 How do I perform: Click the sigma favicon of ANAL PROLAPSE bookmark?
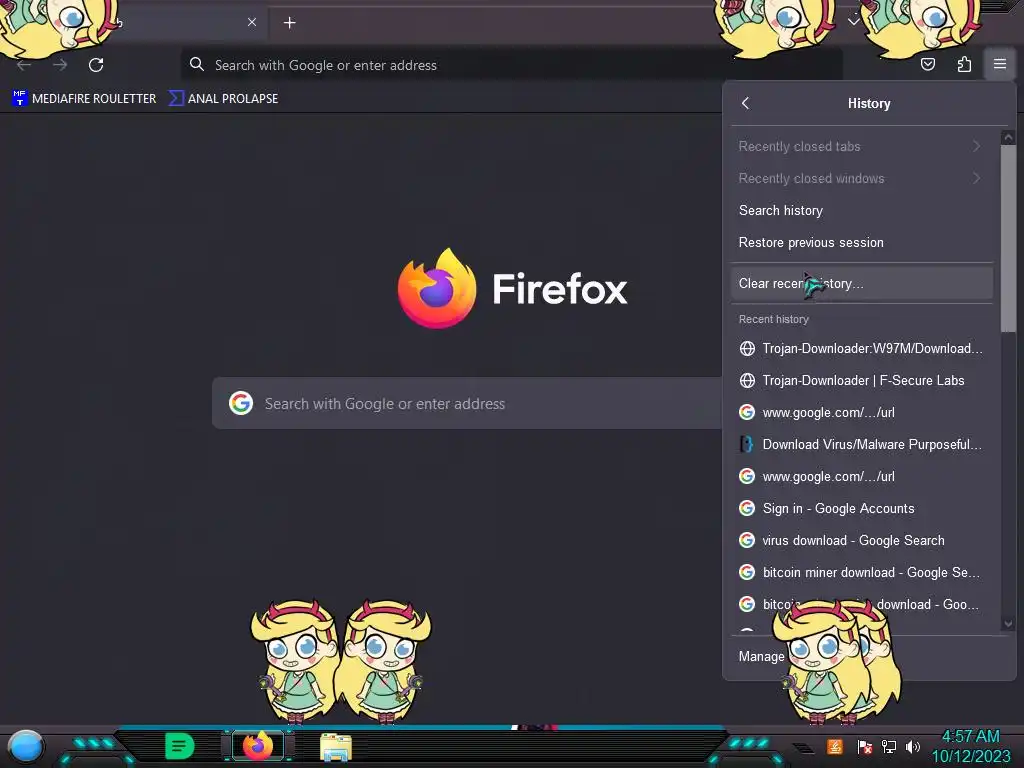(176, 98)
